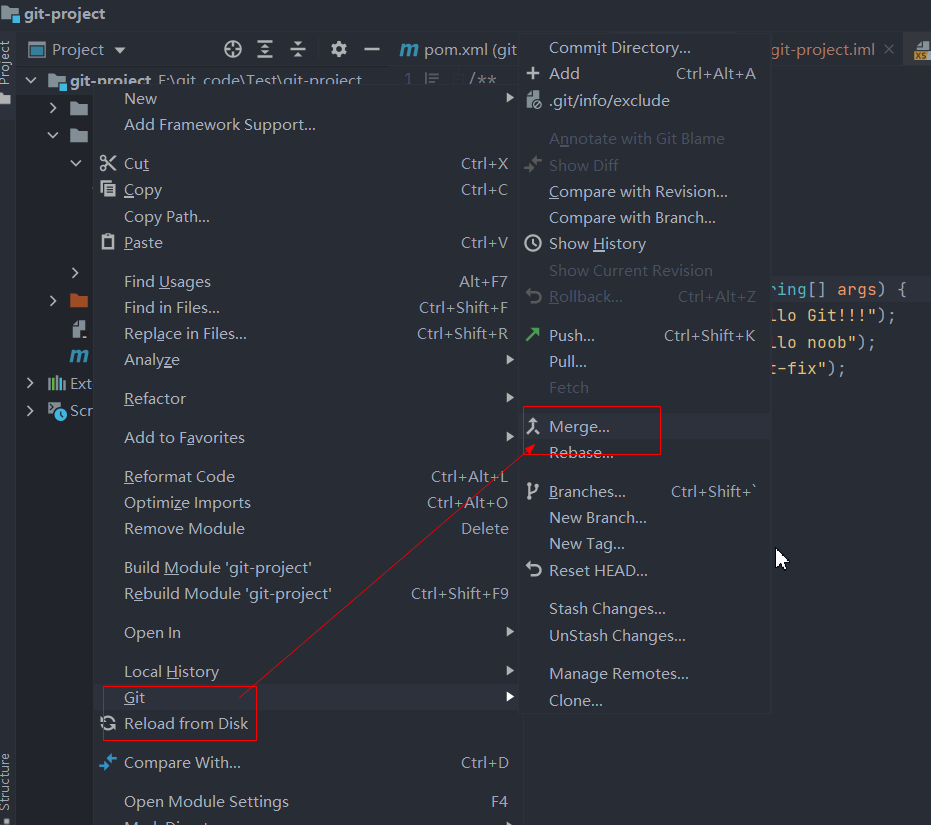The image size is (931, 825).
Task: Click the Scratches and Consoles icon
Action: [x=57, y=410]
